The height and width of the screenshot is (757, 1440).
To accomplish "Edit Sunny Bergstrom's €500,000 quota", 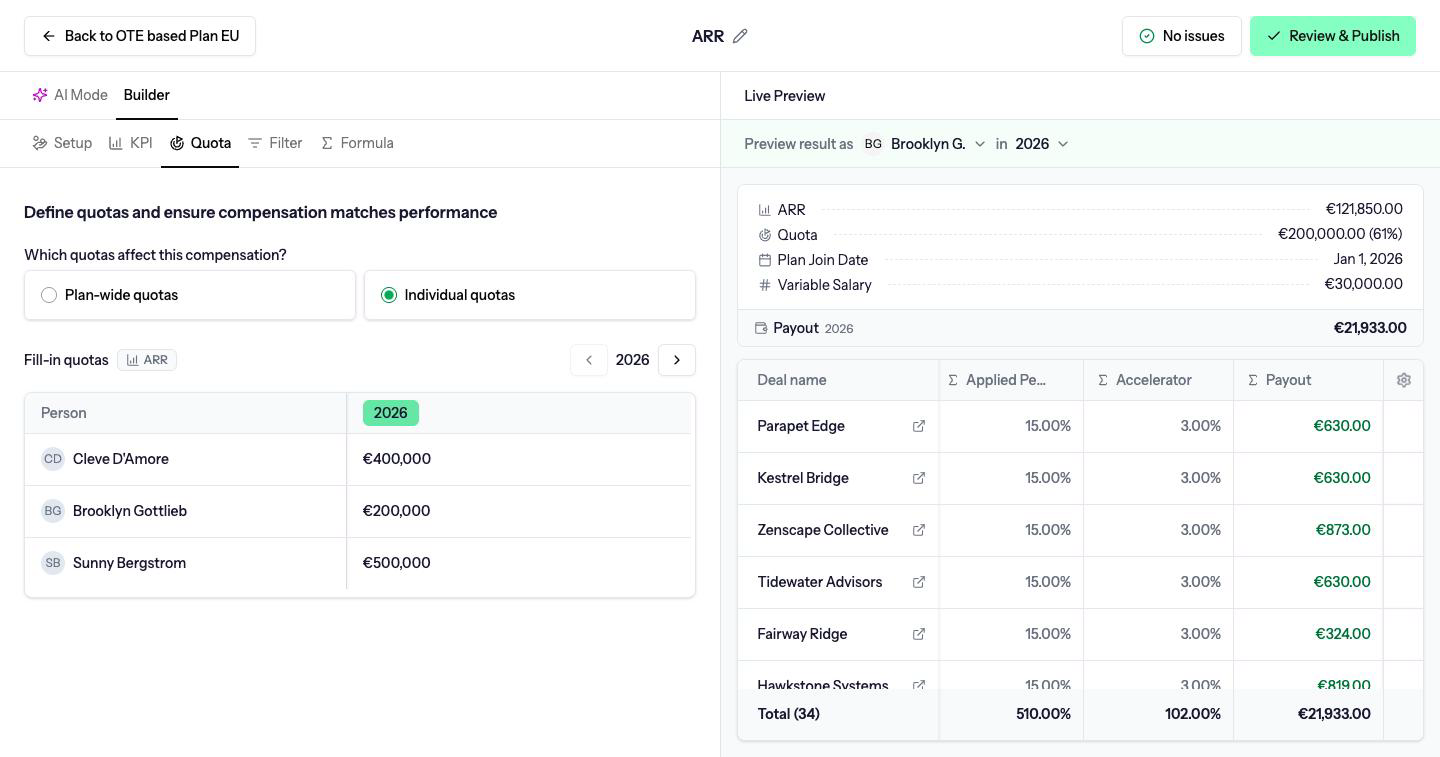I will [x=519, y=563].
